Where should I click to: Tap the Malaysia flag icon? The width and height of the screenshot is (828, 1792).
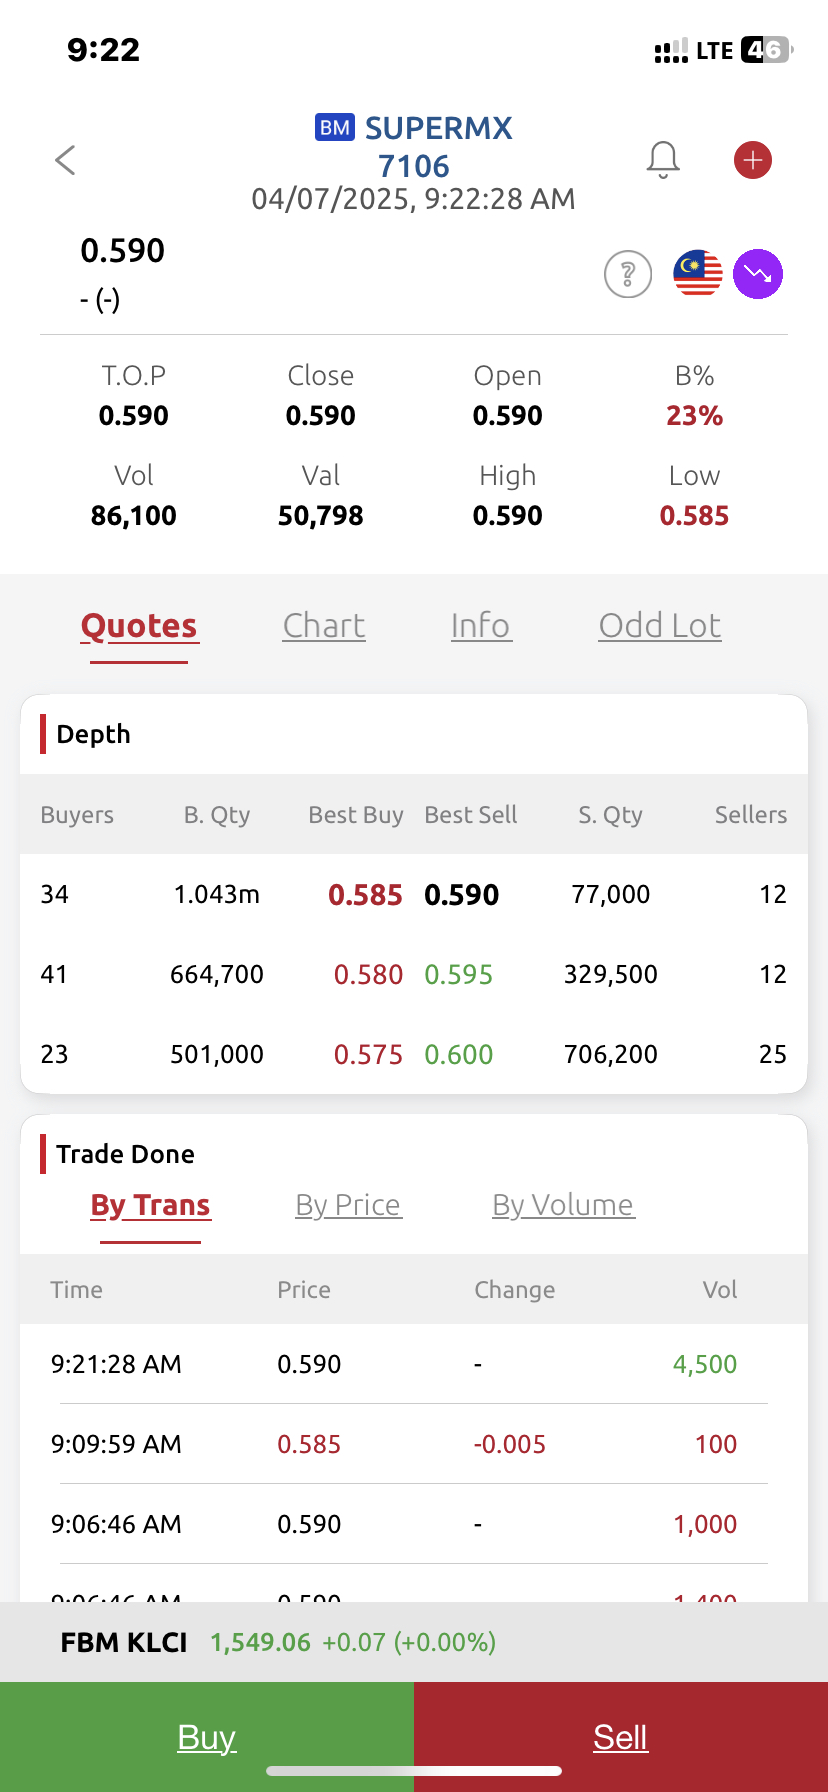click(x=698, y=274)
